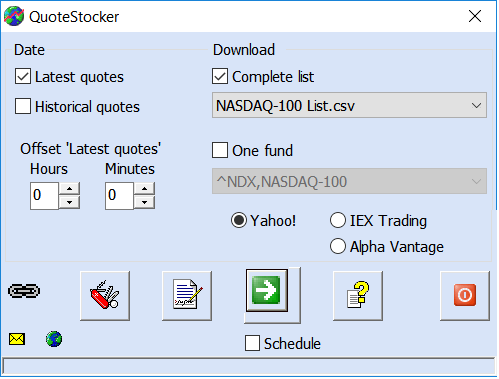Click the Hours input field
The image size is (499, 379).
point(44,196)
